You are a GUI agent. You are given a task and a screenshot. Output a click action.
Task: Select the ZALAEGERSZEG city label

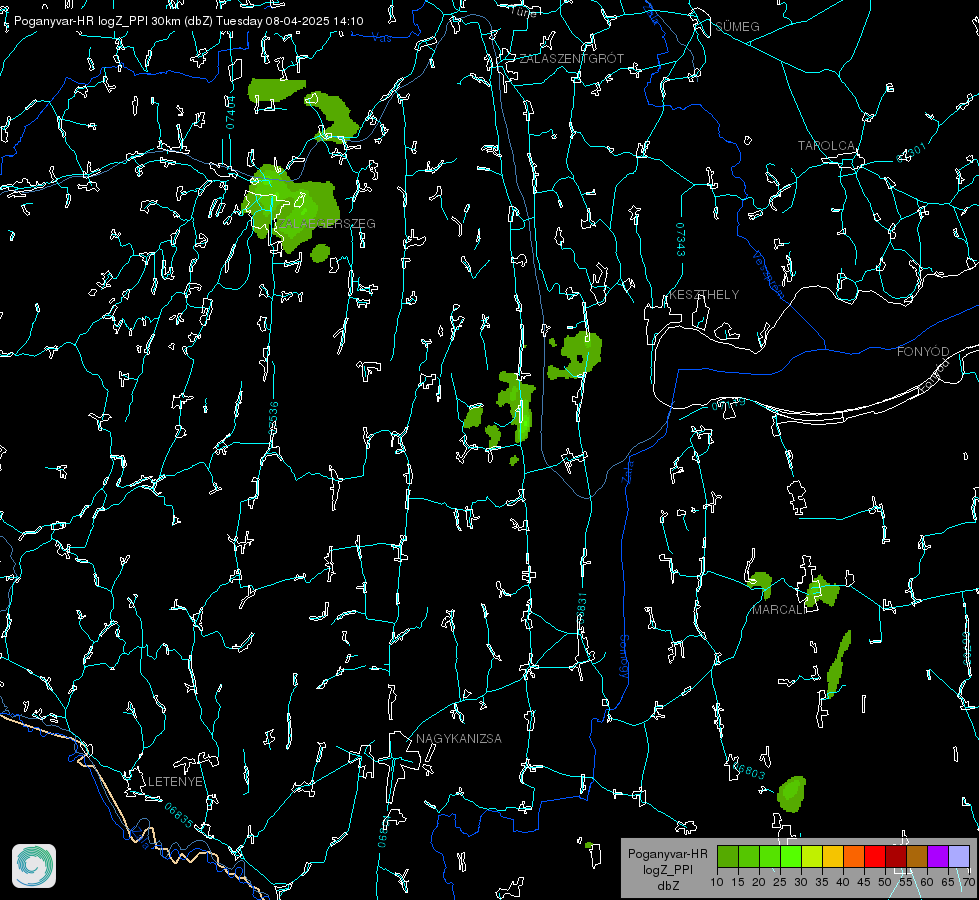tap(327, 224)
